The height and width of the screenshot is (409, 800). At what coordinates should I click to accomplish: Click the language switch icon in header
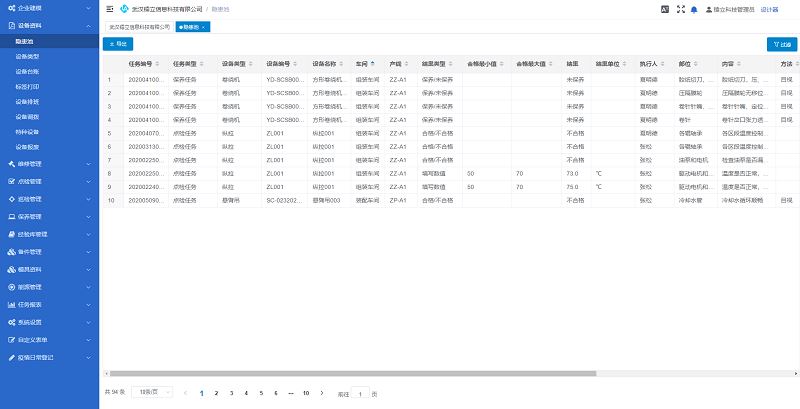coord(665,8)
